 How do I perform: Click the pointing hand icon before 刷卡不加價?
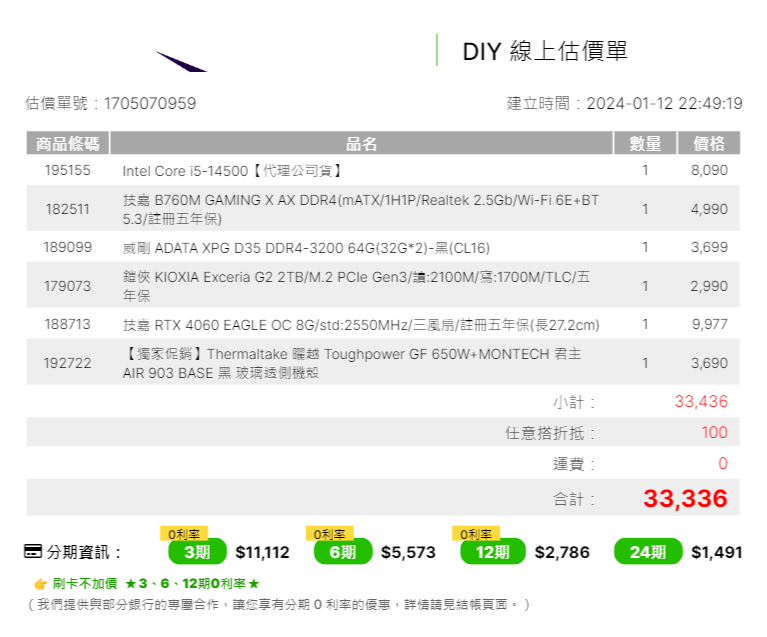pyautogui.click(x=41, y=584)
